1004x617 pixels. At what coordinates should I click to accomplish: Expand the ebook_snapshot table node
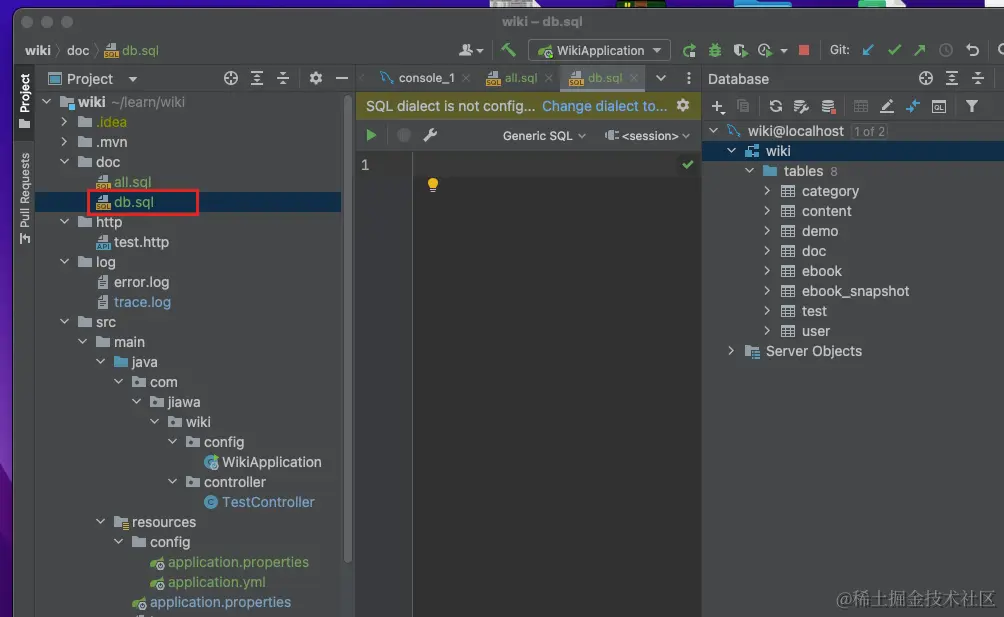767,291
